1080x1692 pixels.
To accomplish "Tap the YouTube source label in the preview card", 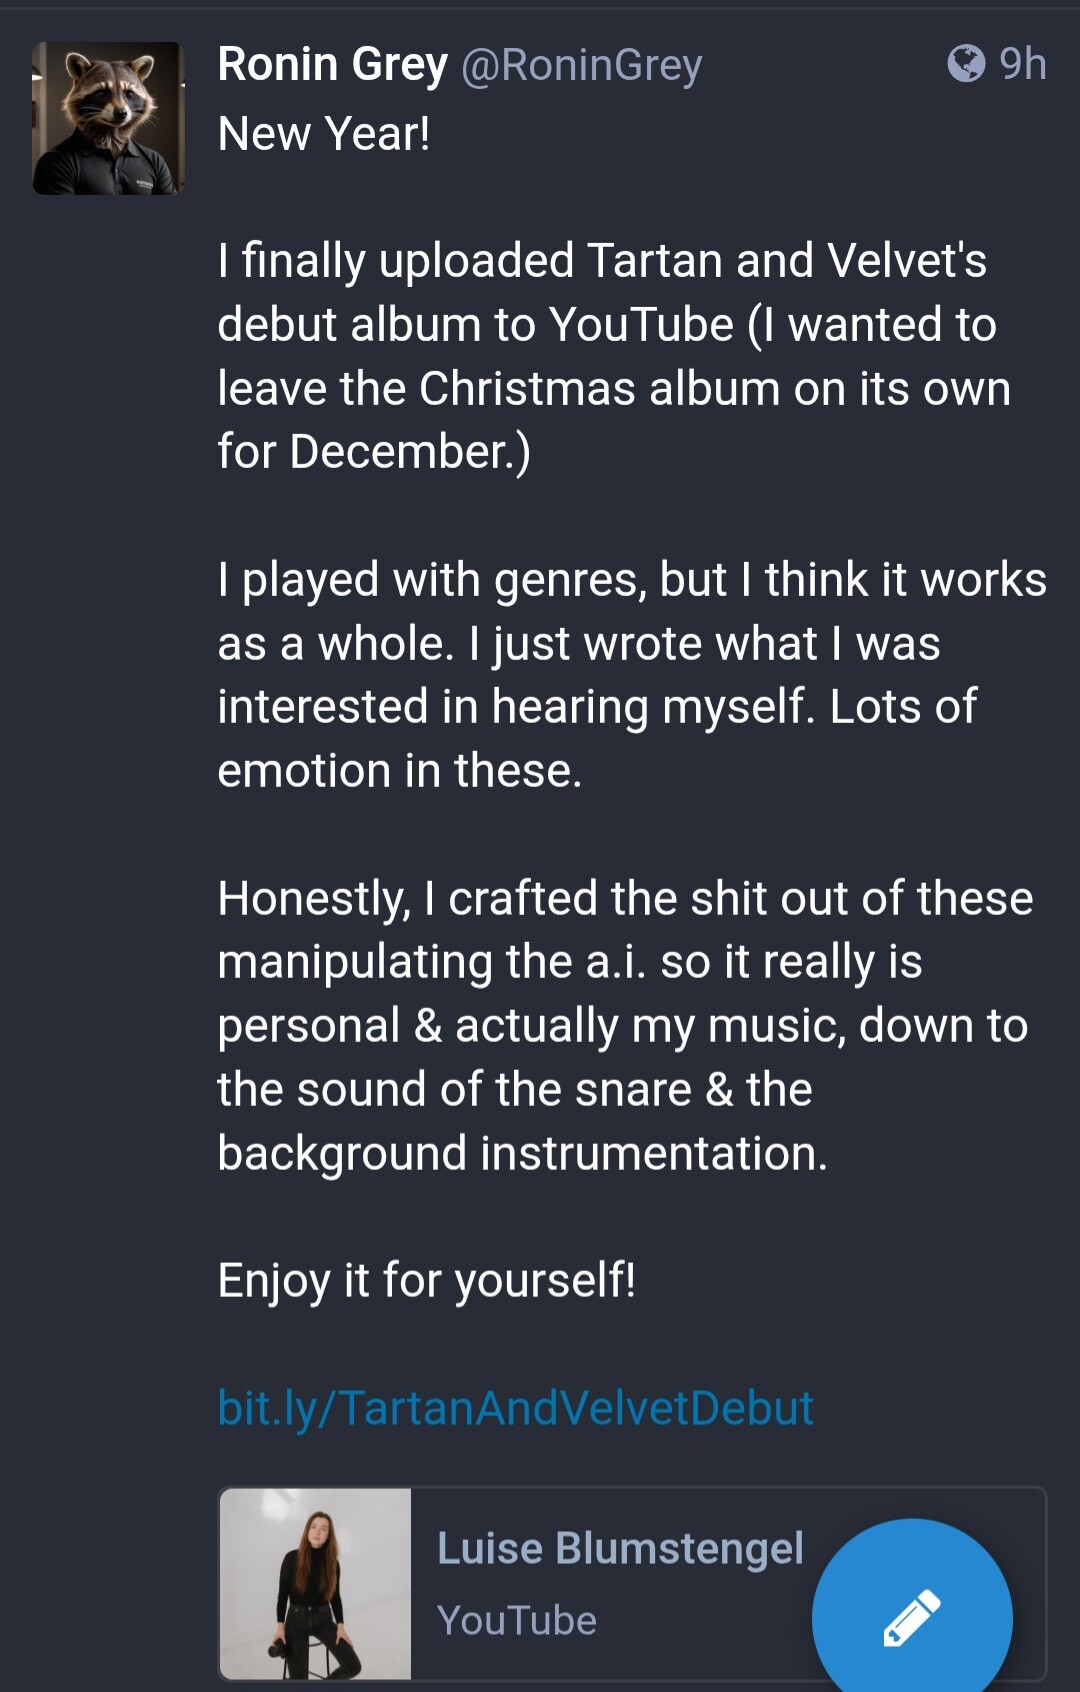I will point(516,1620).
